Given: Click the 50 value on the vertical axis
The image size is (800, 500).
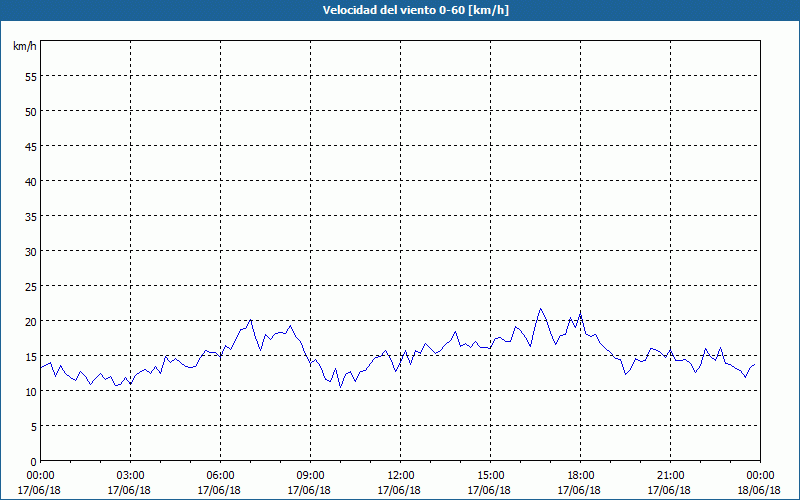Looking at the screenshot, I should 30,112.
